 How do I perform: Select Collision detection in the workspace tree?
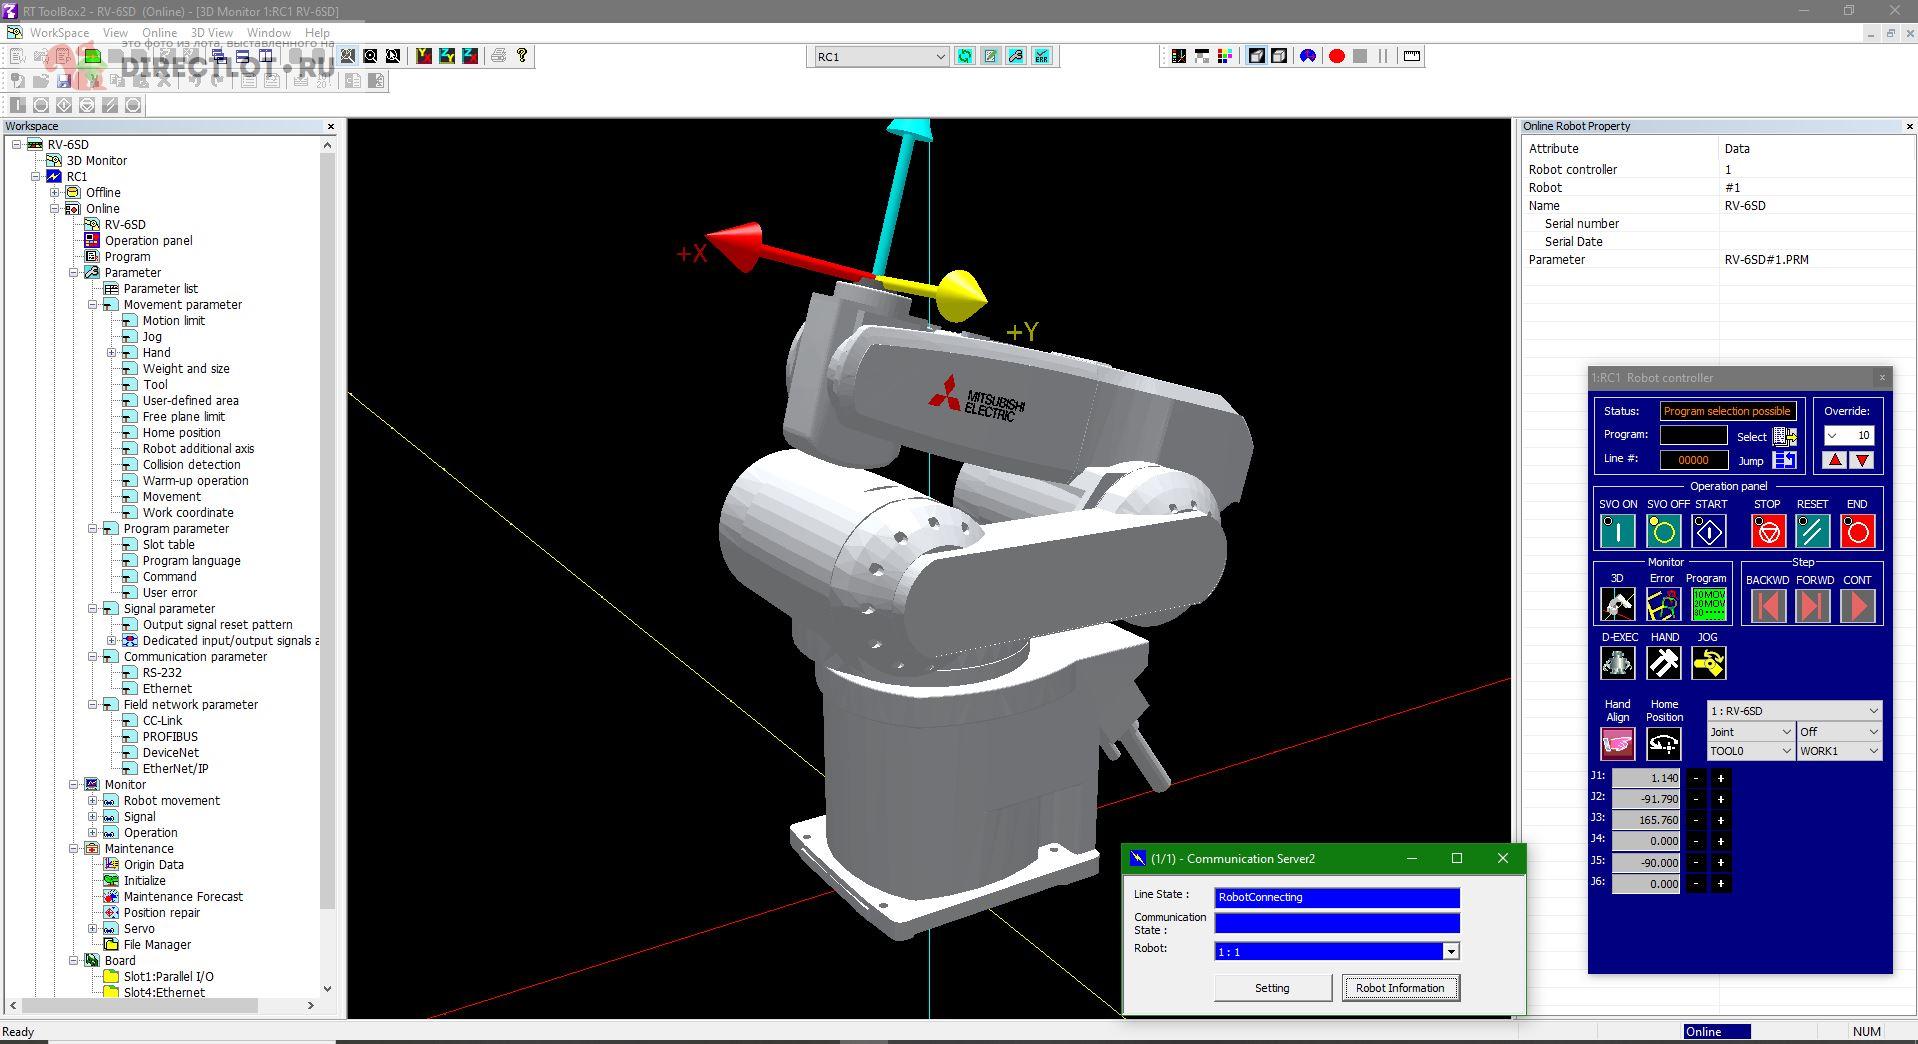tap(191, 465)
